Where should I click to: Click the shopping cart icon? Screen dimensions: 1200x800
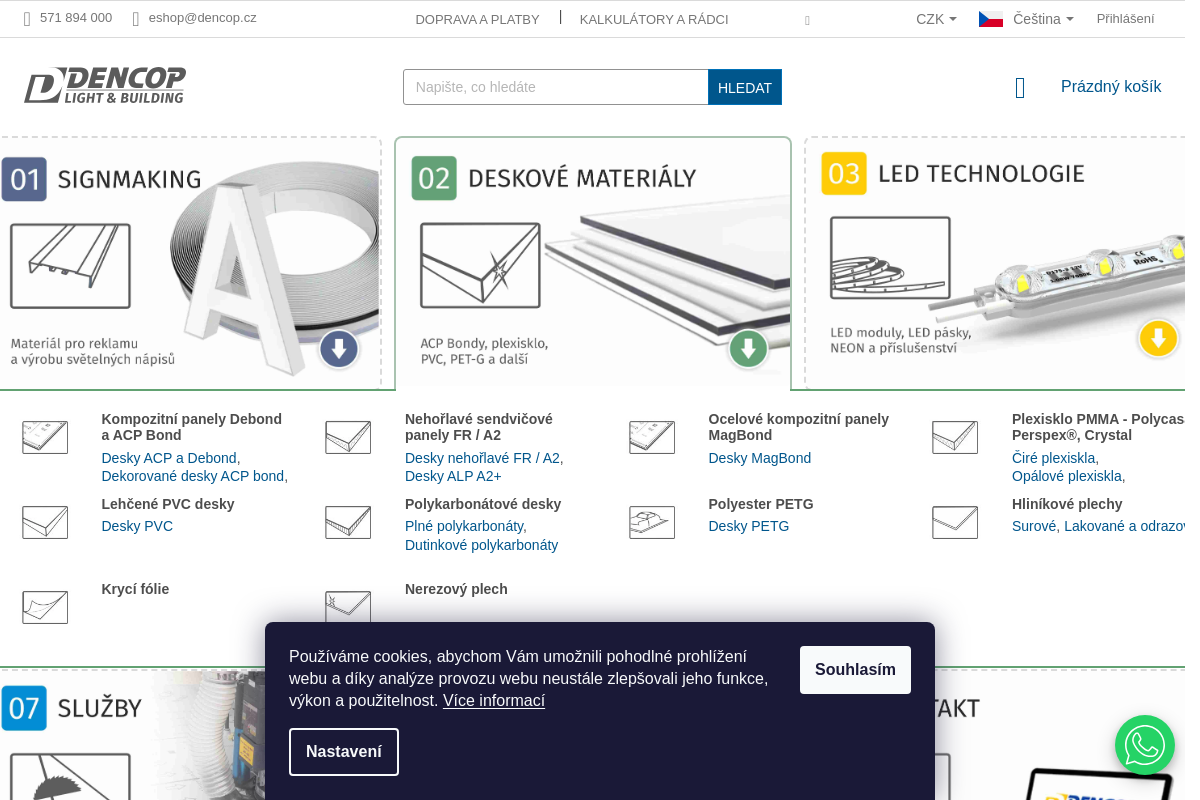(1020, 88)
